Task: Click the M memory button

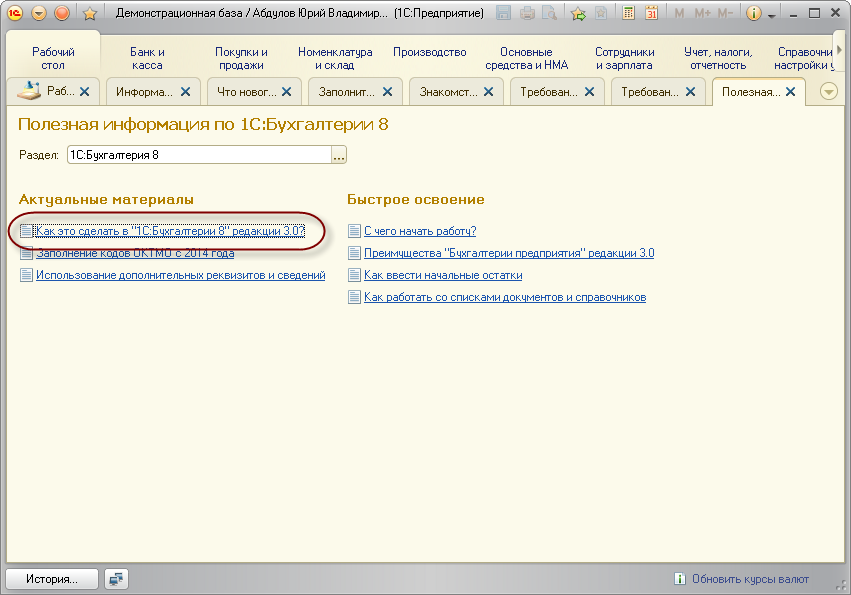Action: point(679,13)
